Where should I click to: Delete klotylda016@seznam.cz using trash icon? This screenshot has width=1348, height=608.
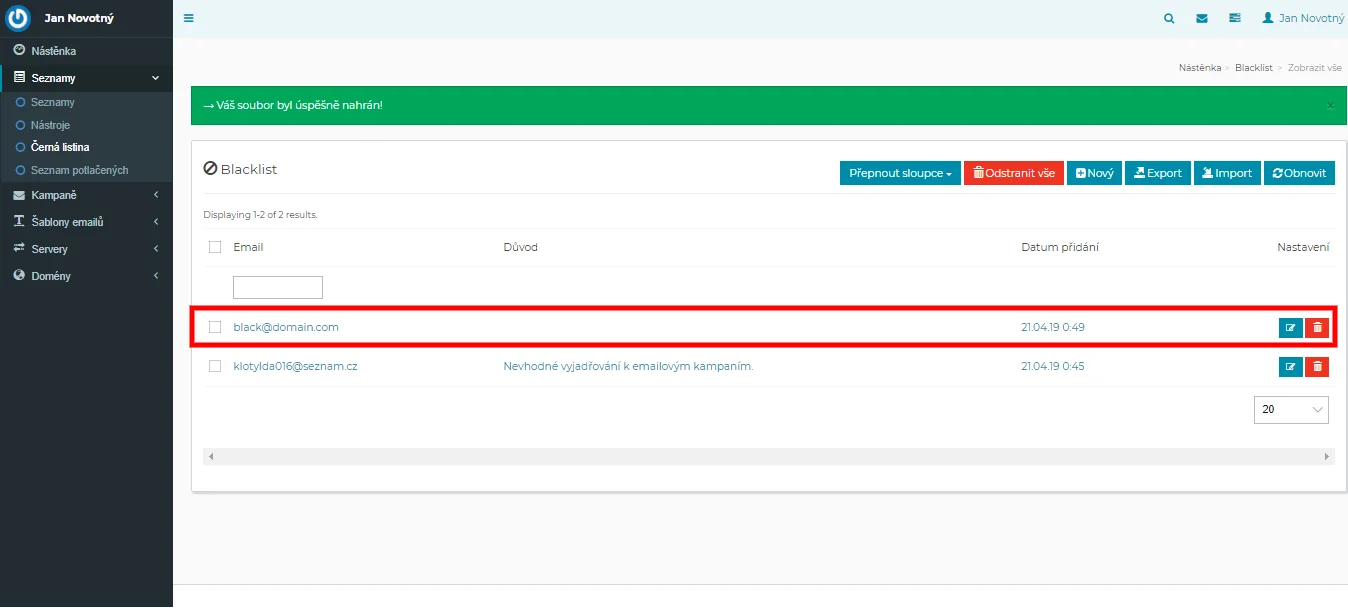[1317, 367]
